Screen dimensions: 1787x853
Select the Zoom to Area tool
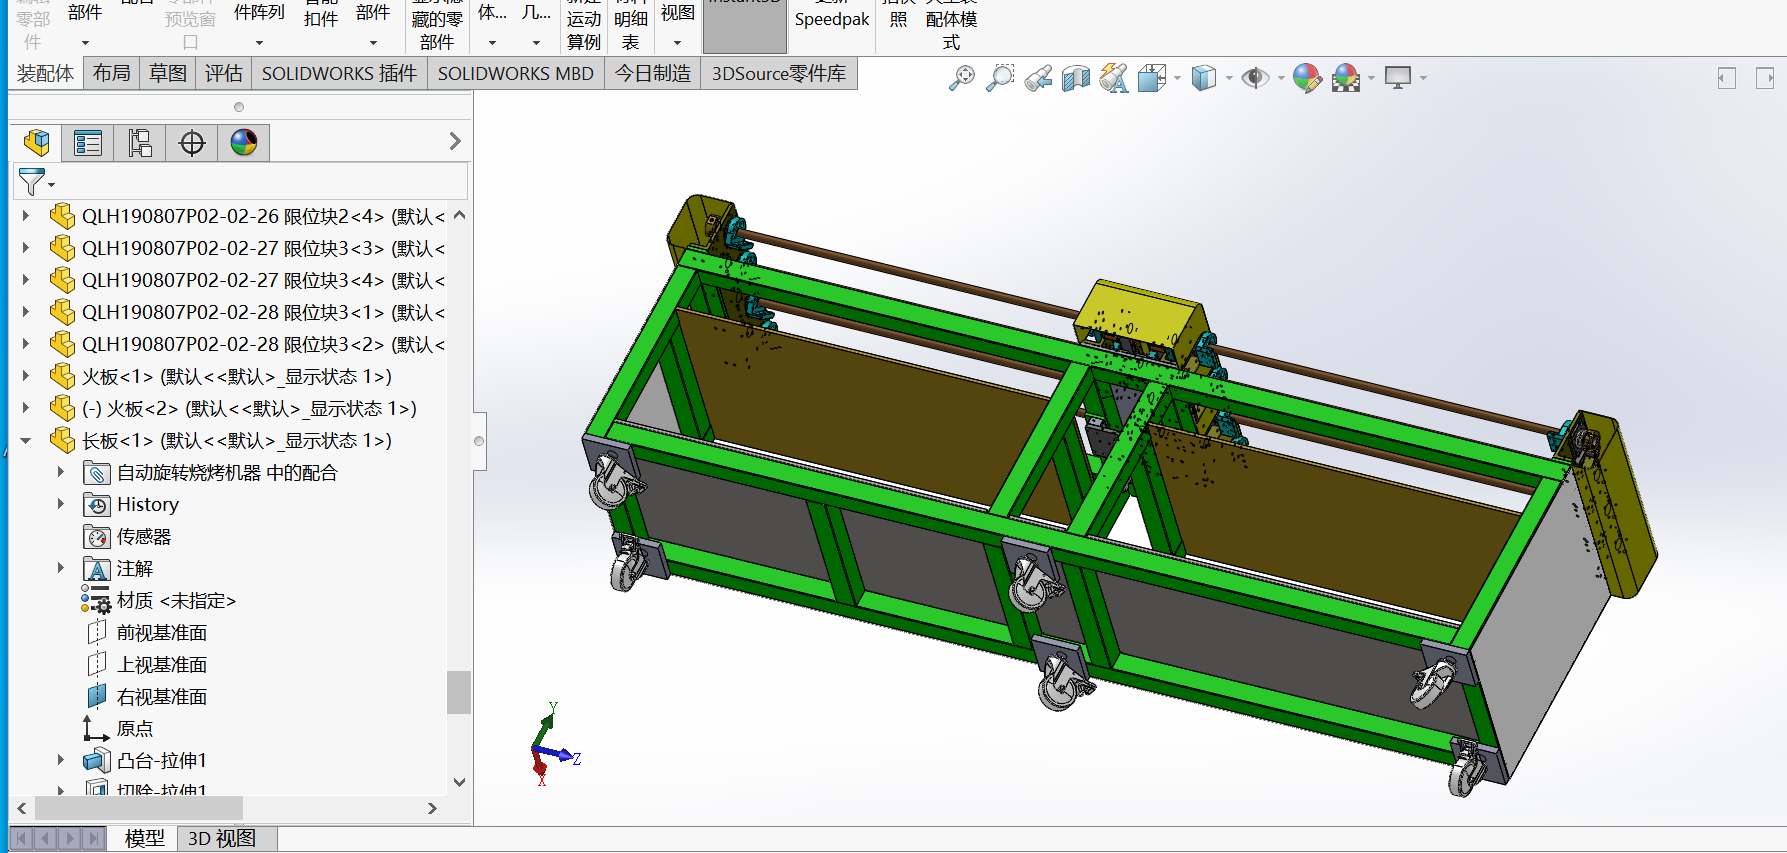pos(999,78)
